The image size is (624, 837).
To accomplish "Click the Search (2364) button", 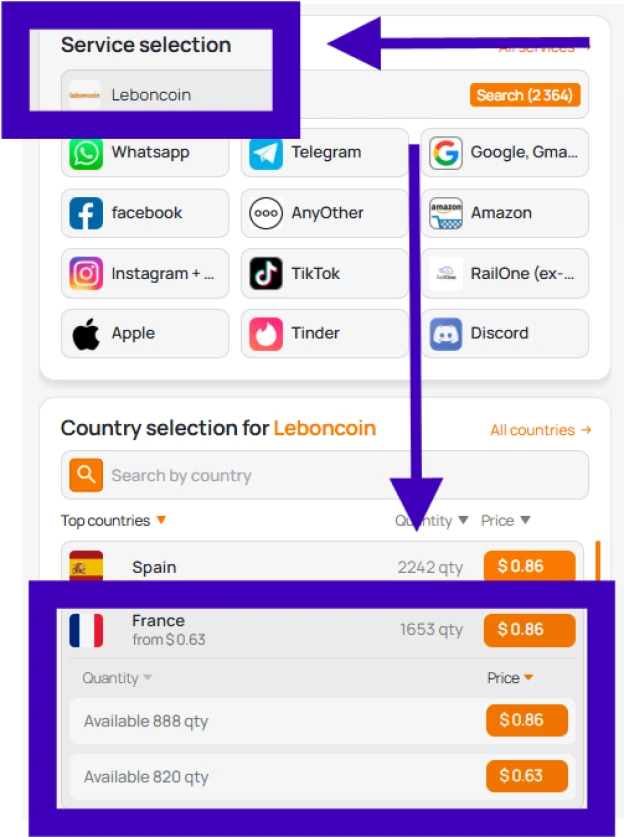I will (524, 95).
